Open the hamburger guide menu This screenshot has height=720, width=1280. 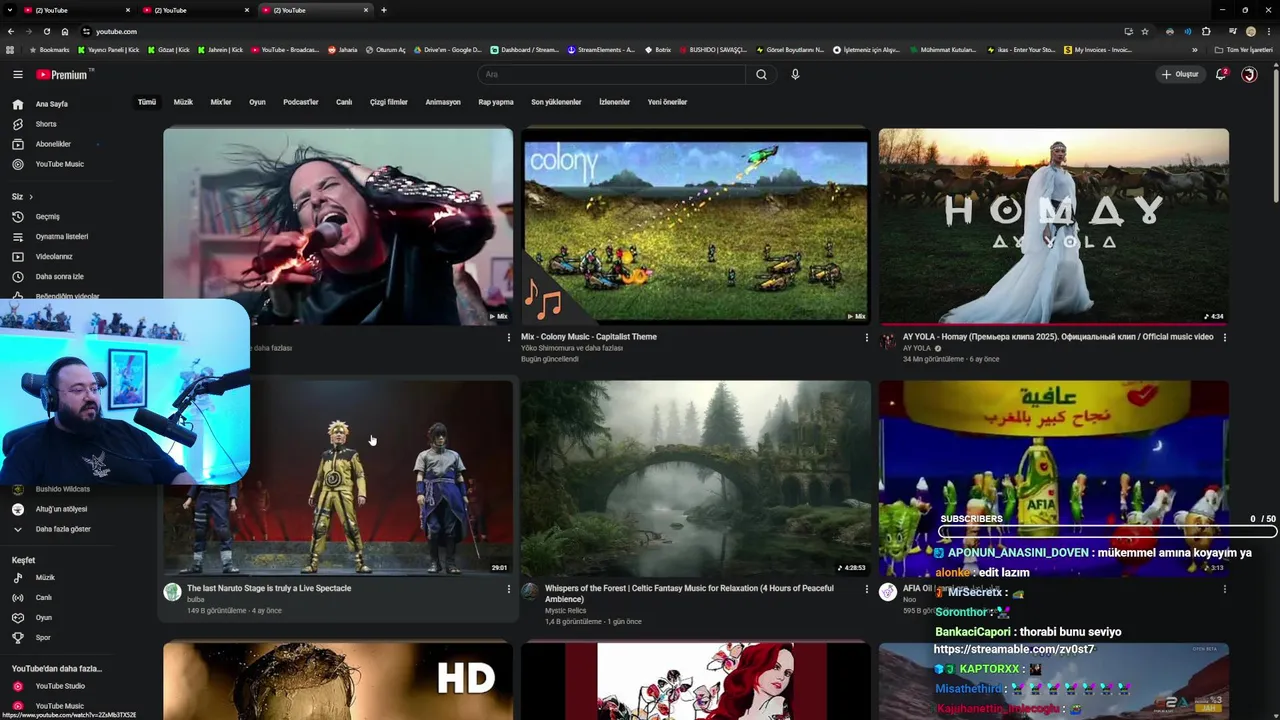17,74
